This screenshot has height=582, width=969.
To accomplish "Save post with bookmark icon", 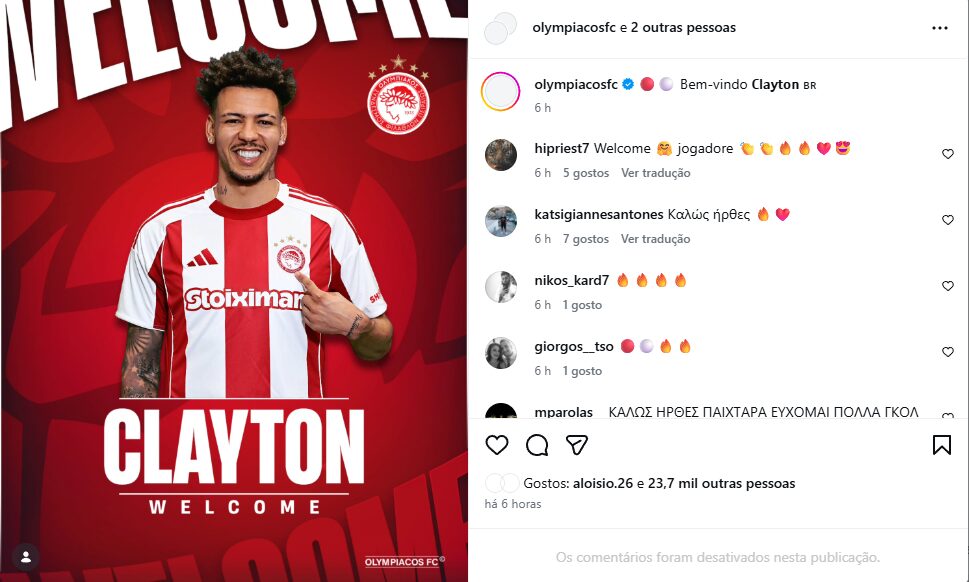I will coord(942,445).
